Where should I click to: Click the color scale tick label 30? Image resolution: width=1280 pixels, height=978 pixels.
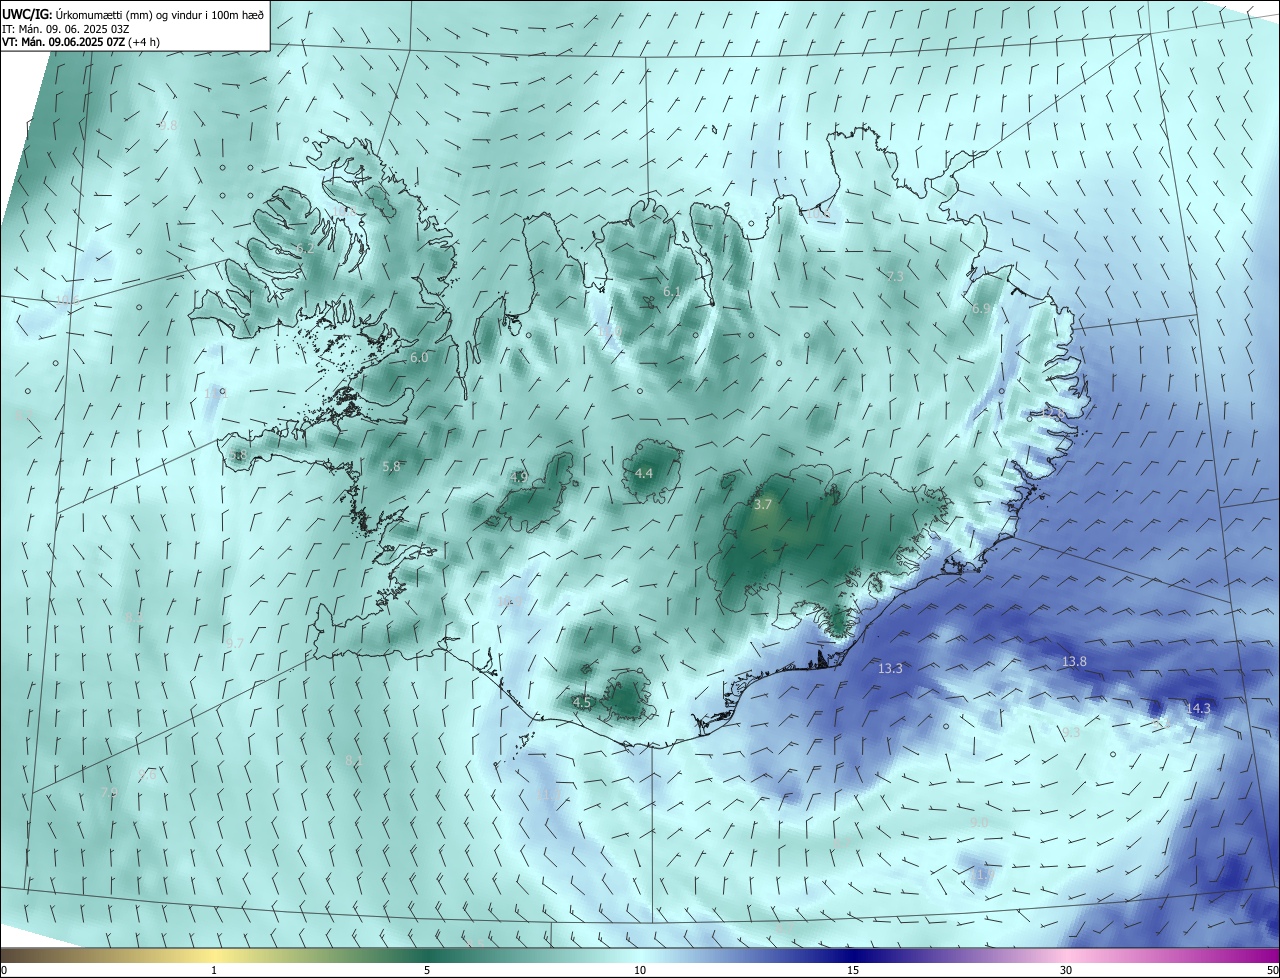pyautogui.click(x=1066, y=971)
